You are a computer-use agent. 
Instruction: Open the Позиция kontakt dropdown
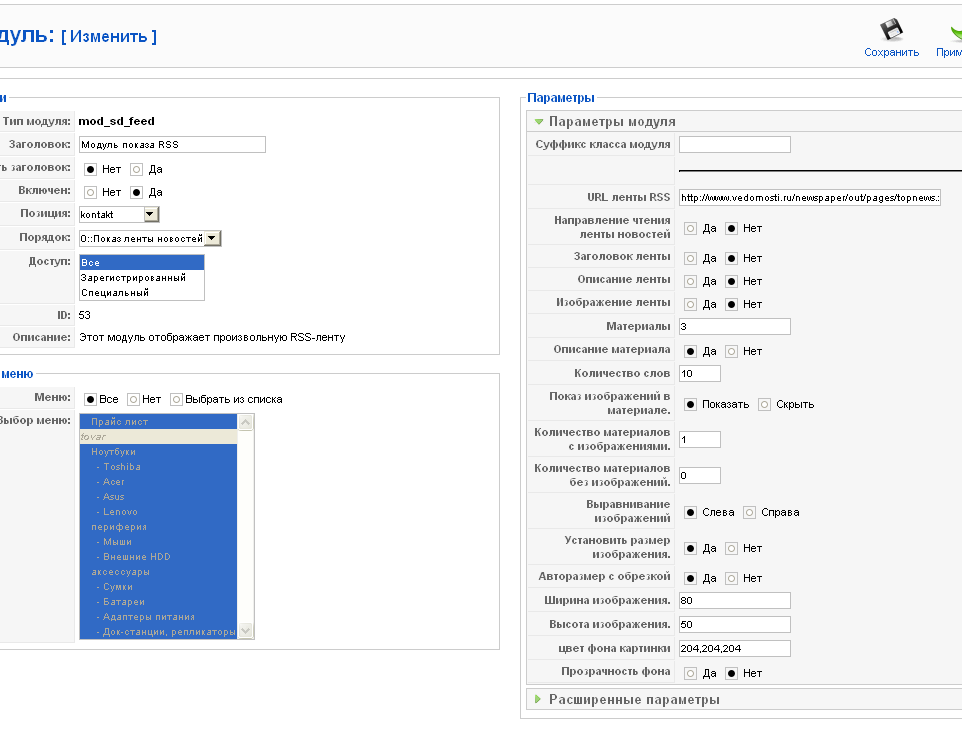tap(151, 214)
